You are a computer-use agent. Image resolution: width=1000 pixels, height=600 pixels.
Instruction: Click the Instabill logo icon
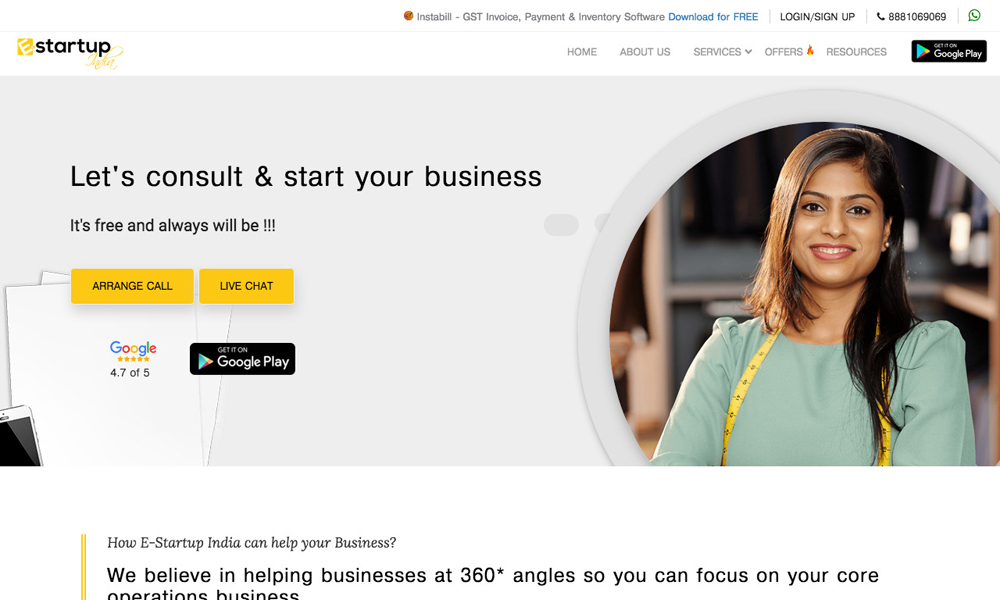[408, 16]
